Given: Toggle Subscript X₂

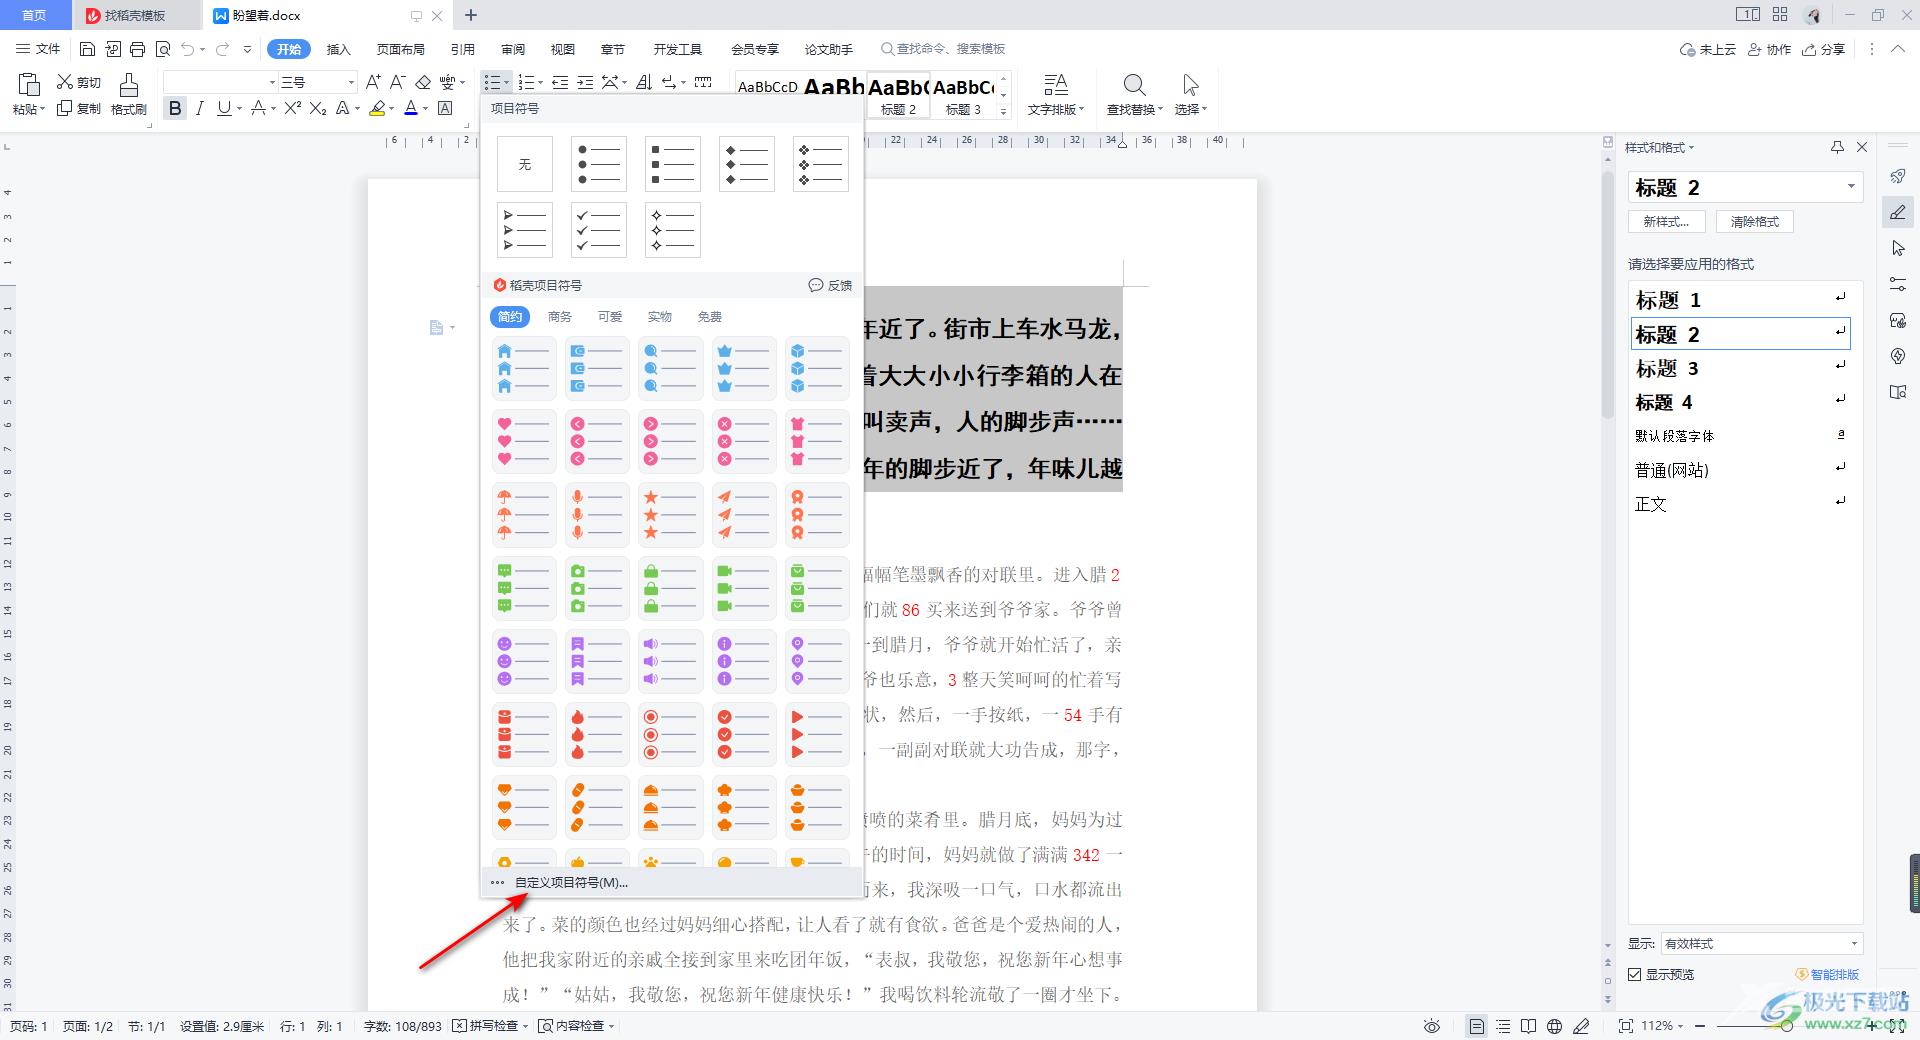Looking at the screenshot, I should pos(318,108).
